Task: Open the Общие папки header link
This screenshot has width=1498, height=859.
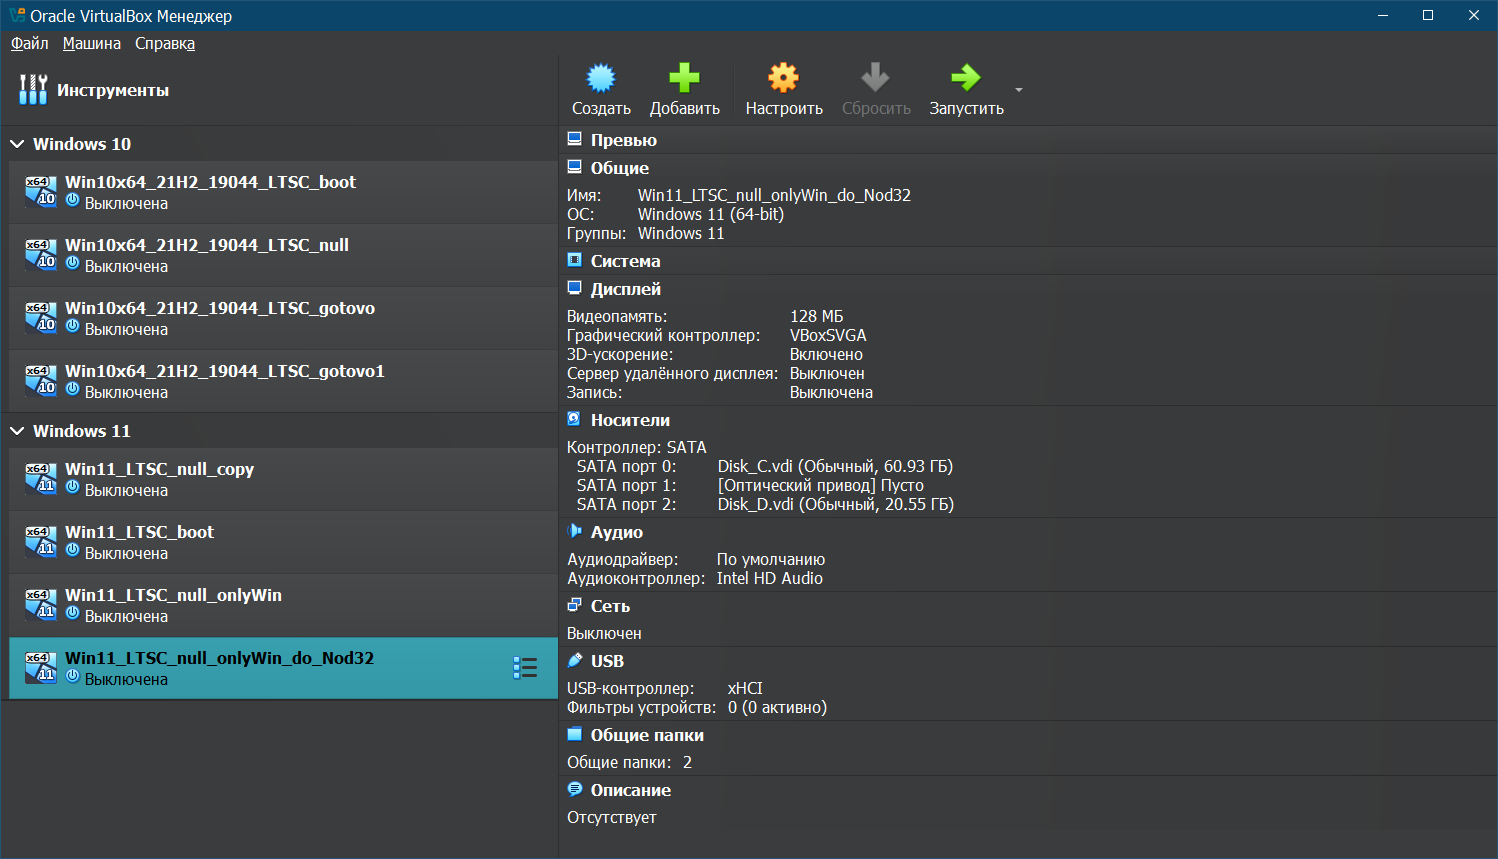Action: (x=647, y=735)
